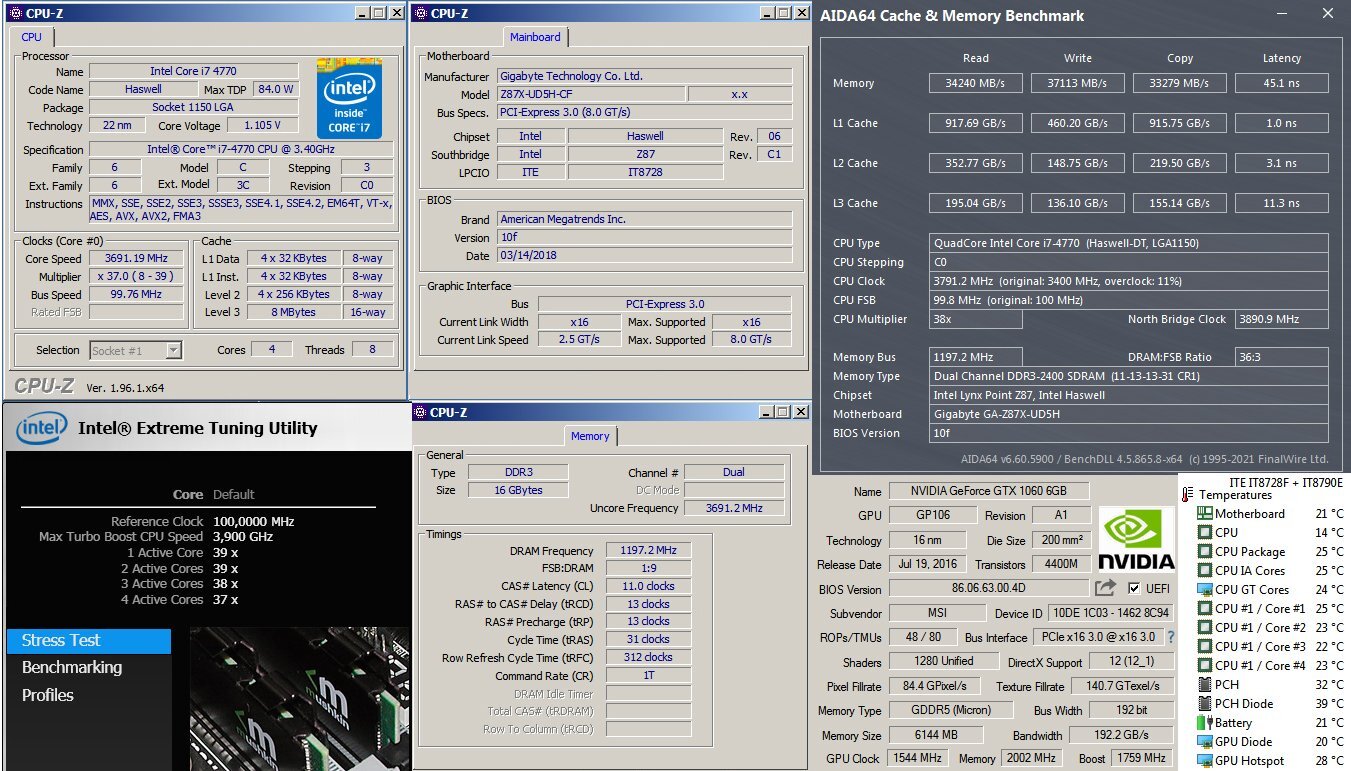1351x771 pixels.
Task: Click the Z87X-UD5H-CF model field
Action: [x=591, y=94]
